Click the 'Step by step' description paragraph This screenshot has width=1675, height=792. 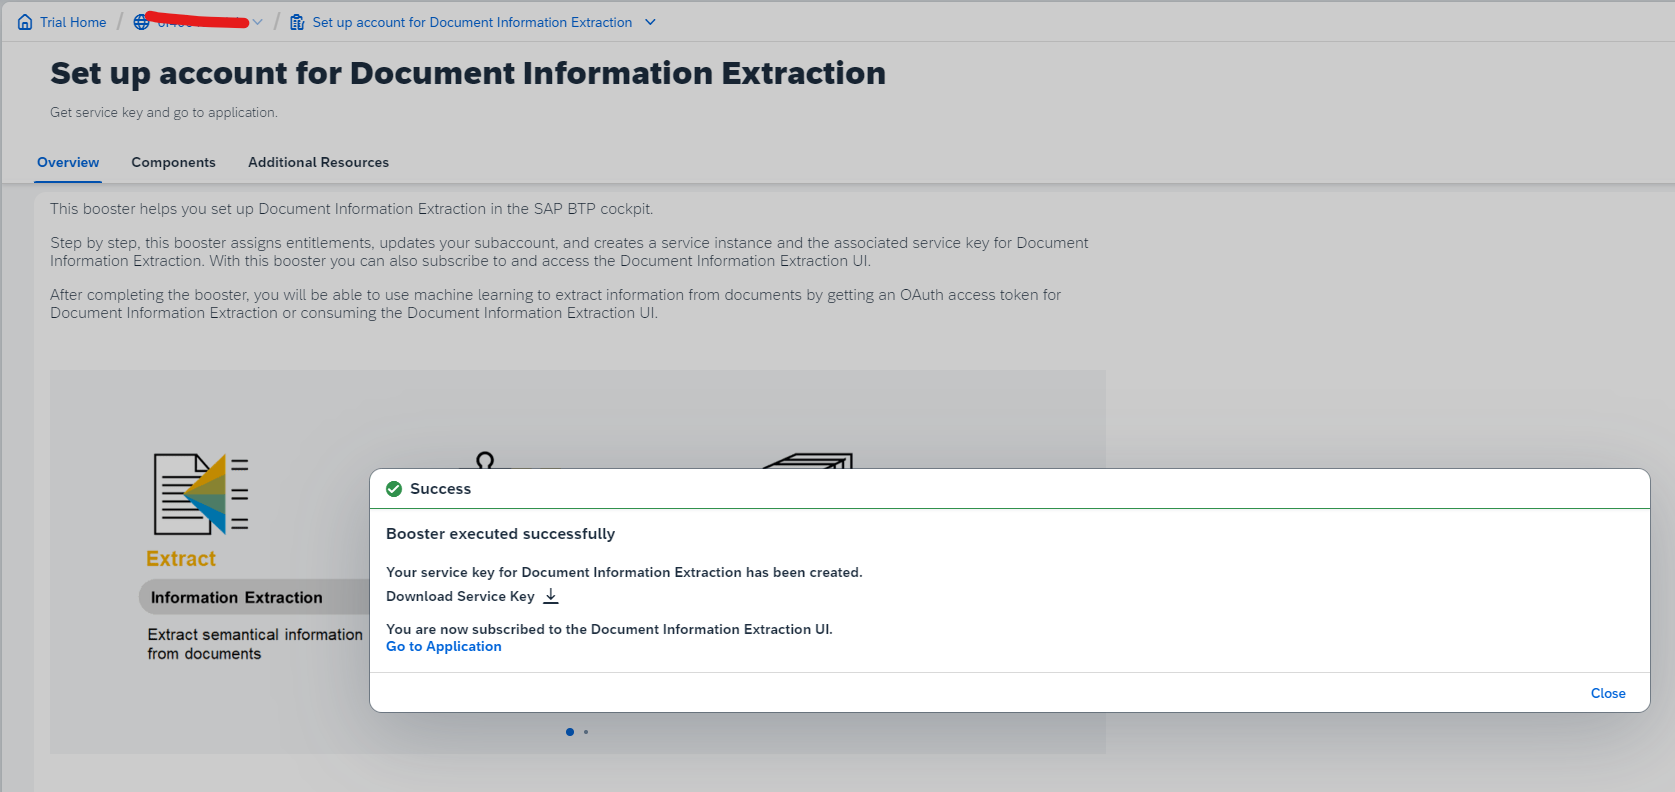pos(569,252)
